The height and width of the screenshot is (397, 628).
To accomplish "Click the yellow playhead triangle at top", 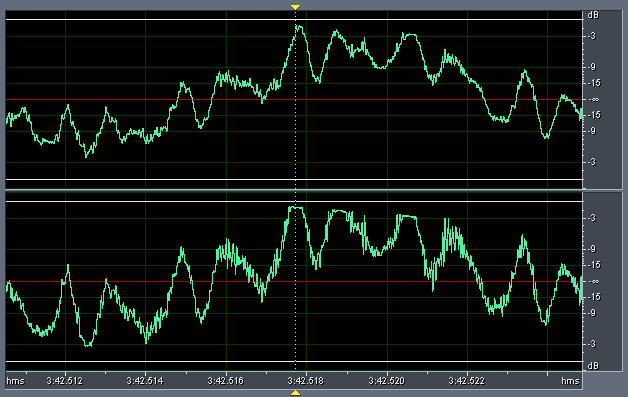I will click(295, 7).
